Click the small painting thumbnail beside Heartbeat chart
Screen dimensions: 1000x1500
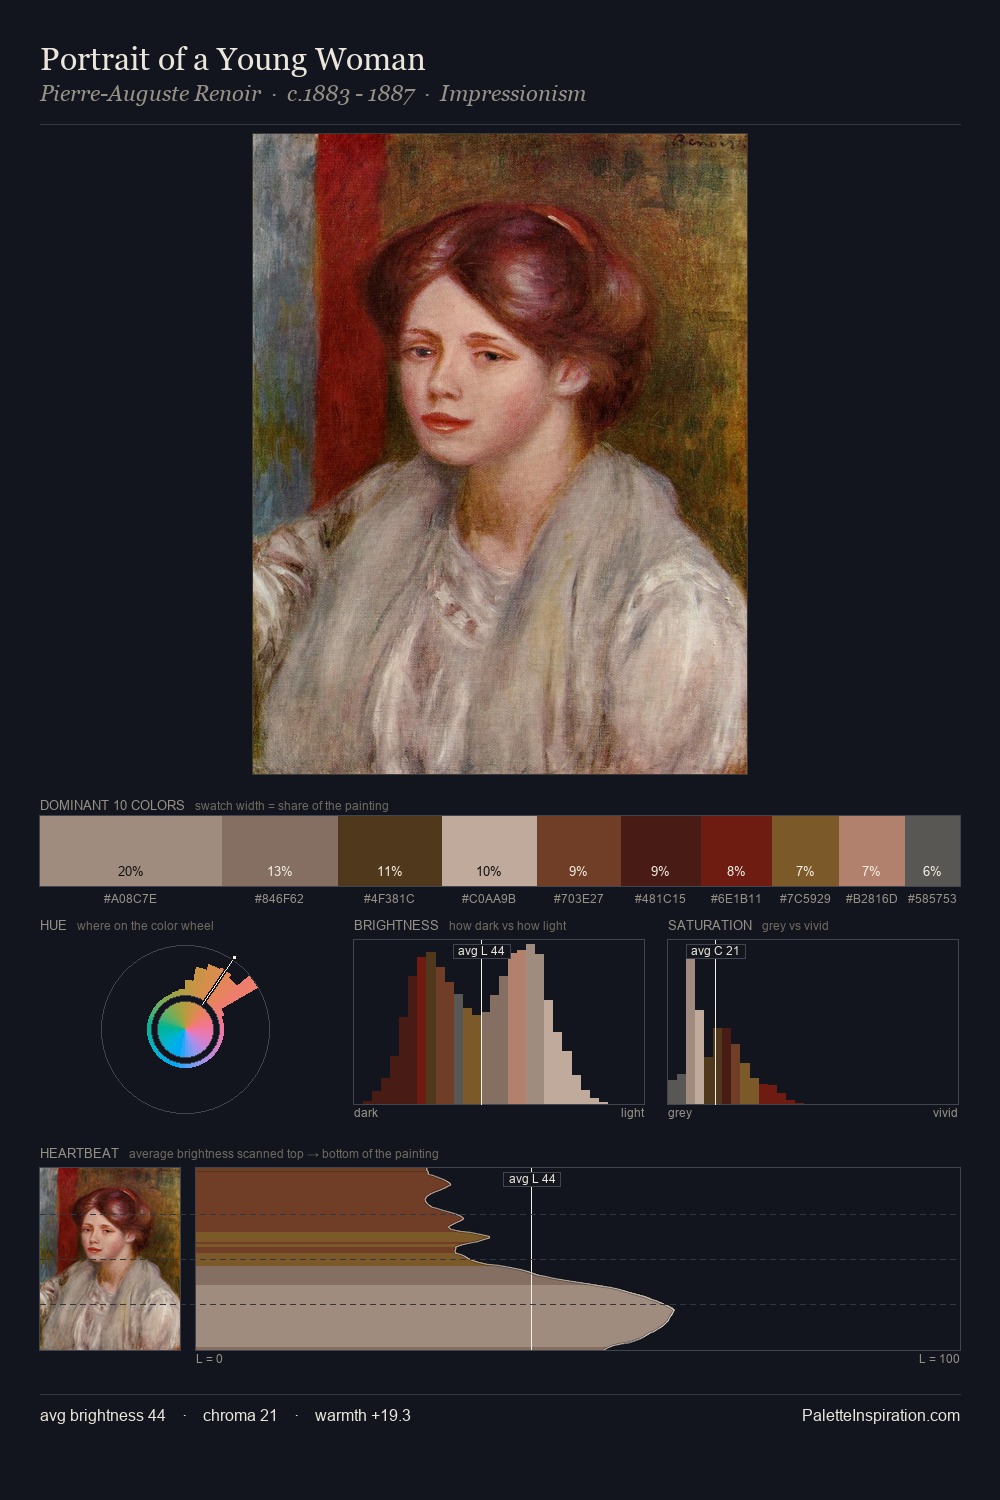(x=110, y=1259)
